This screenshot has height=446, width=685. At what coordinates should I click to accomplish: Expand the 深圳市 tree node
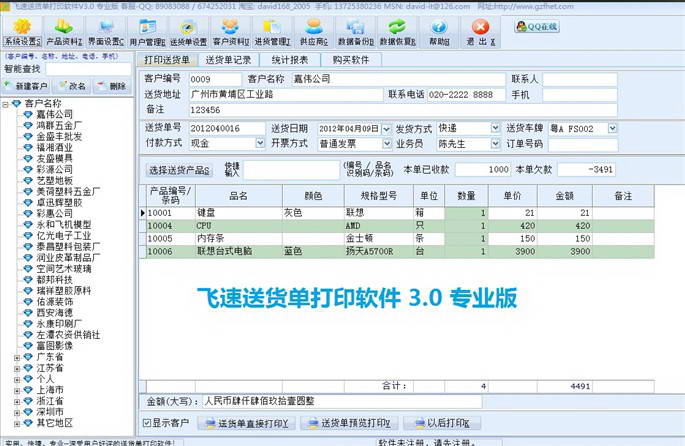(17, 412)
